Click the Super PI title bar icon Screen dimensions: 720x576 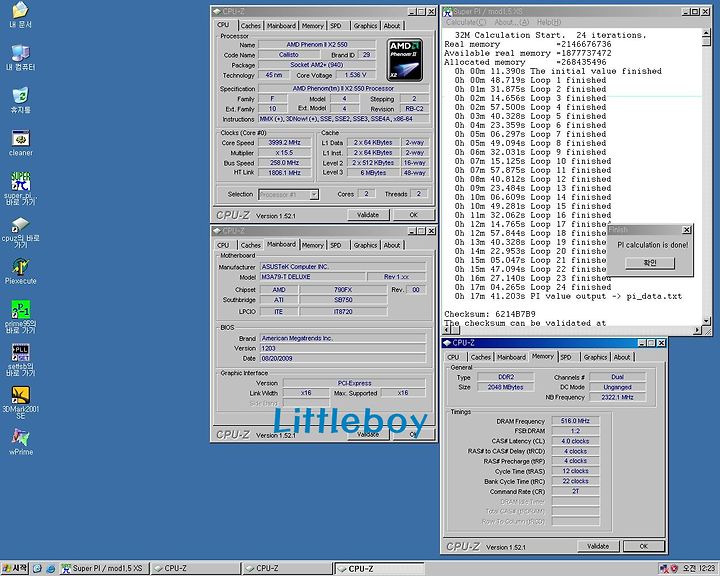(x=447, y=12)
